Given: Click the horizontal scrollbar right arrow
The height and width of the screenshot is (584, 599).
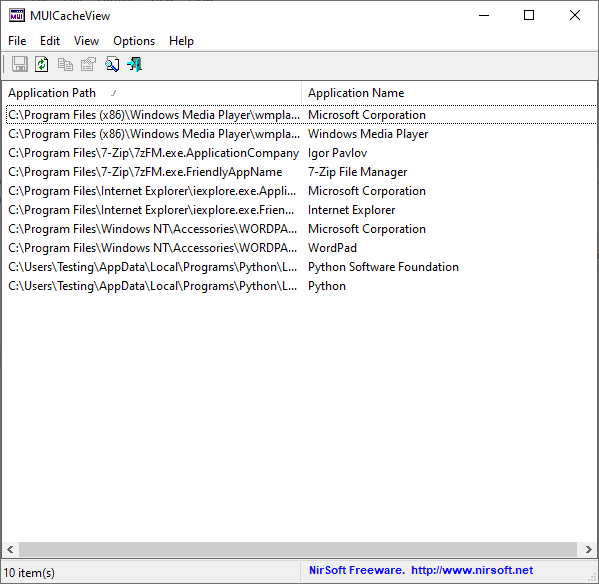Looking at the screenshot, I should coord(588,549).
